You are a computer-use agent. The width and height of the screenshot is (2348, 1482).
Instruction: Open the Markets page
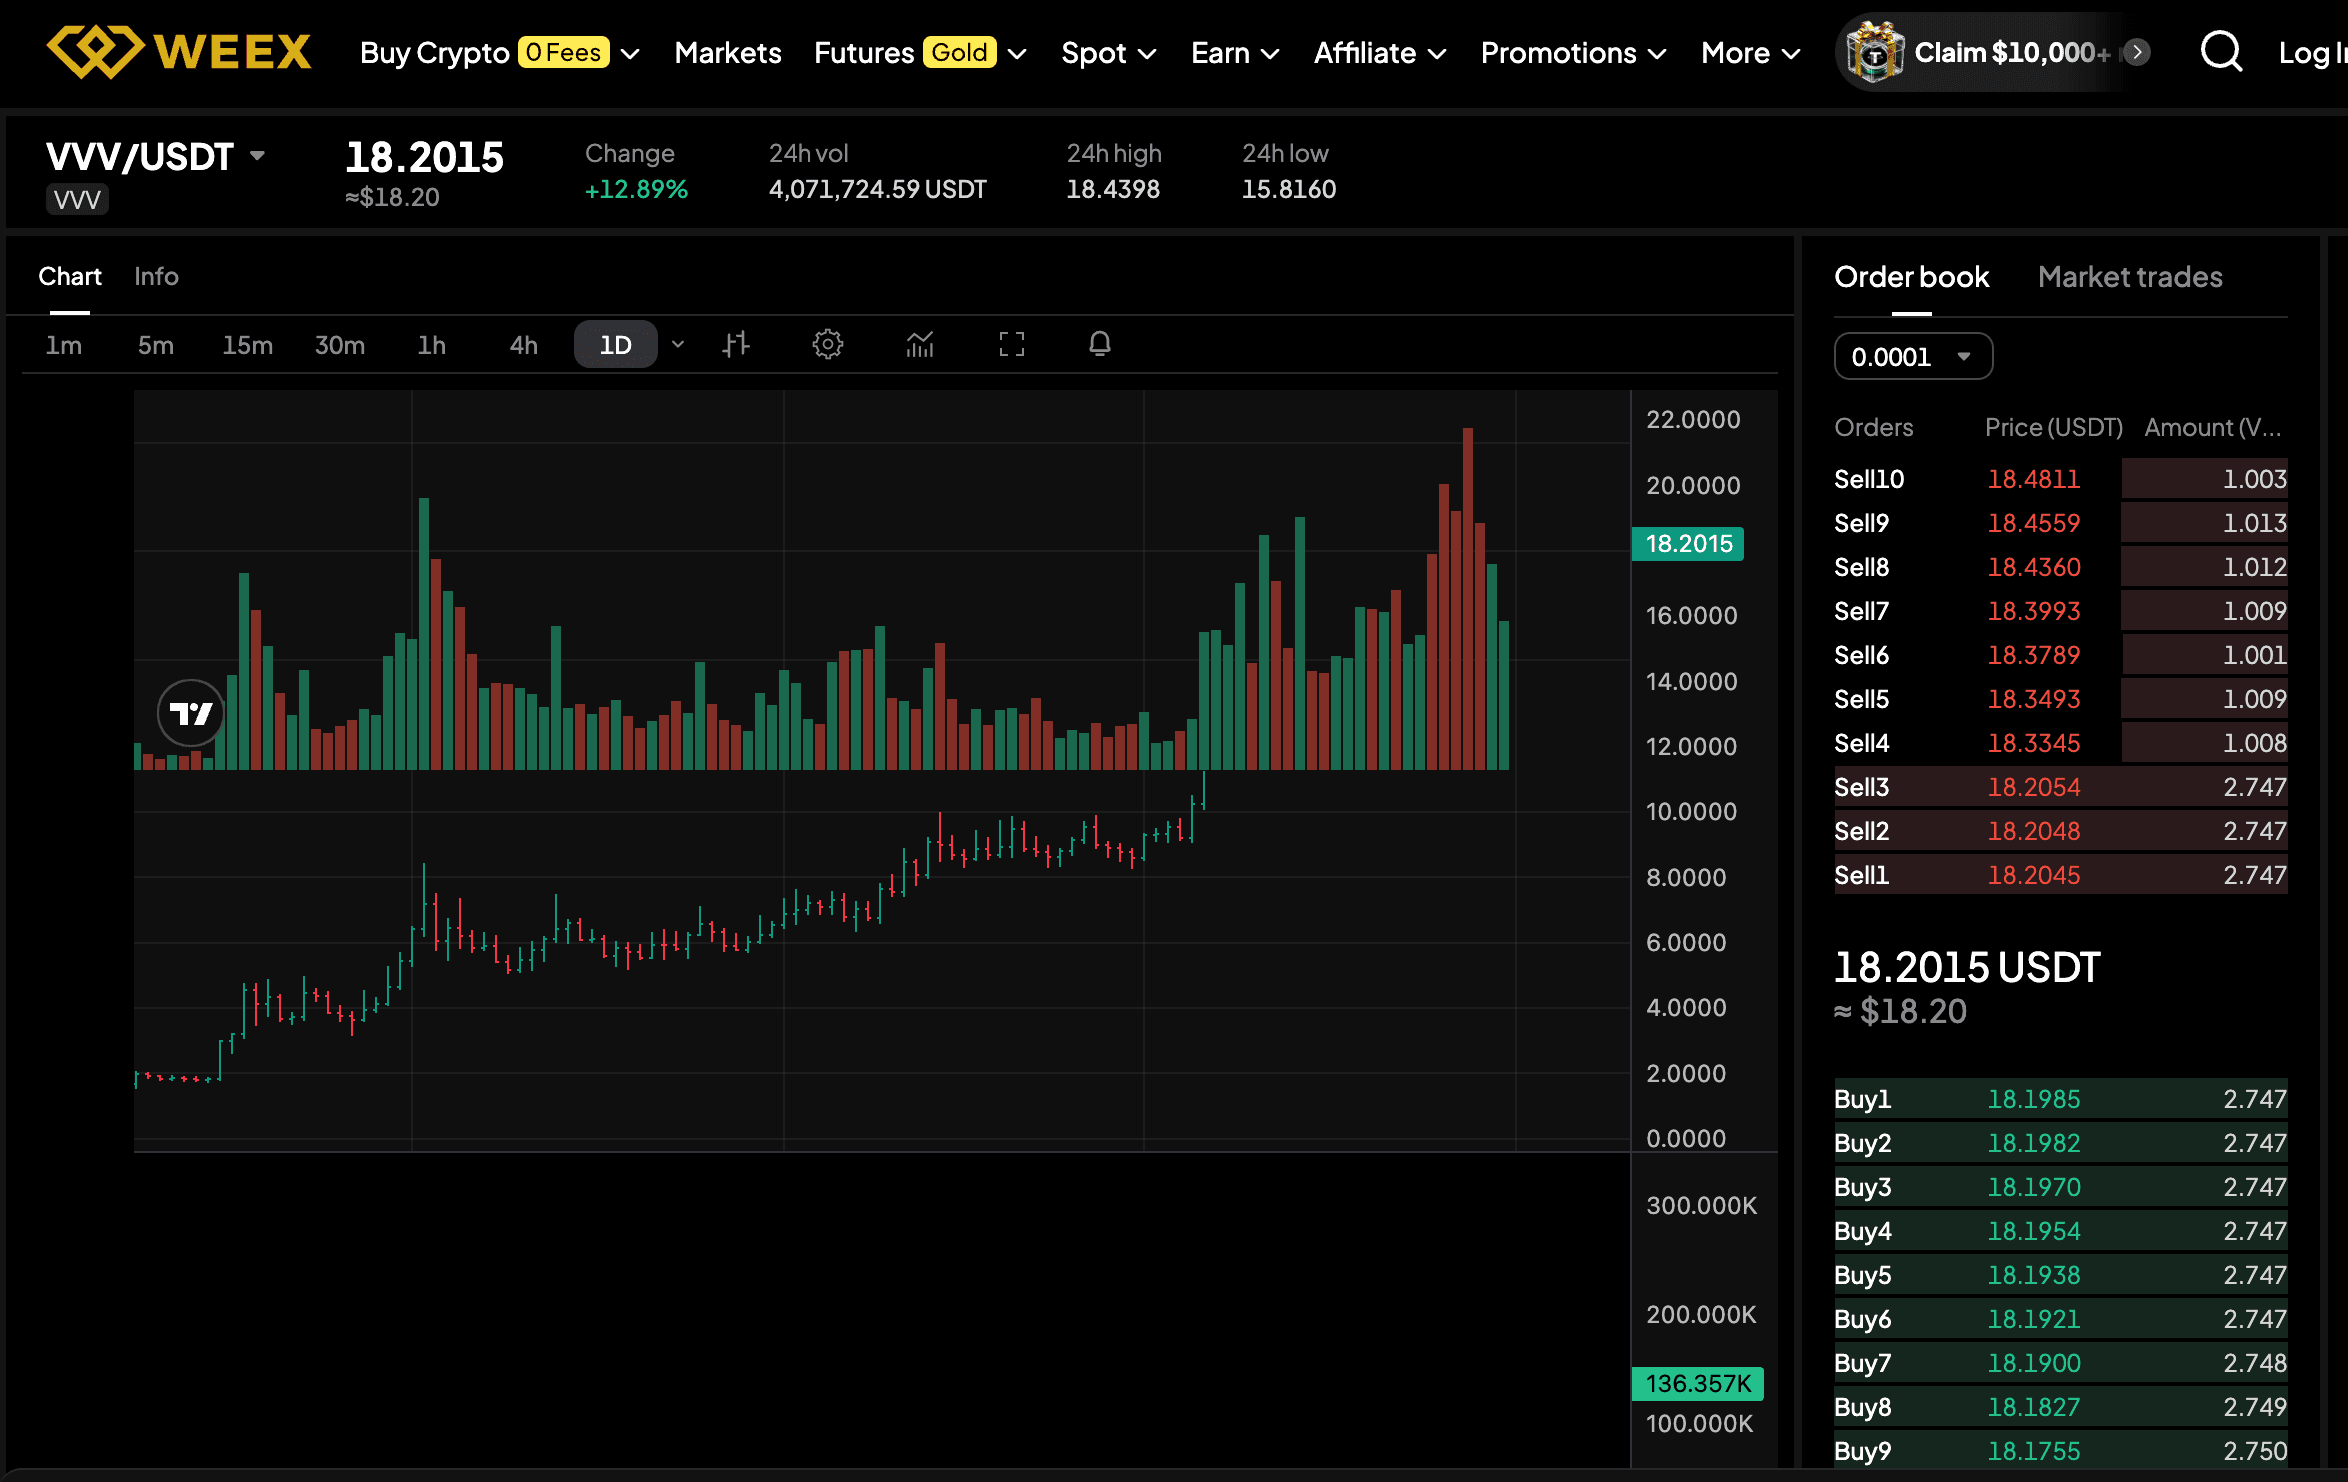tap(728, 52)
